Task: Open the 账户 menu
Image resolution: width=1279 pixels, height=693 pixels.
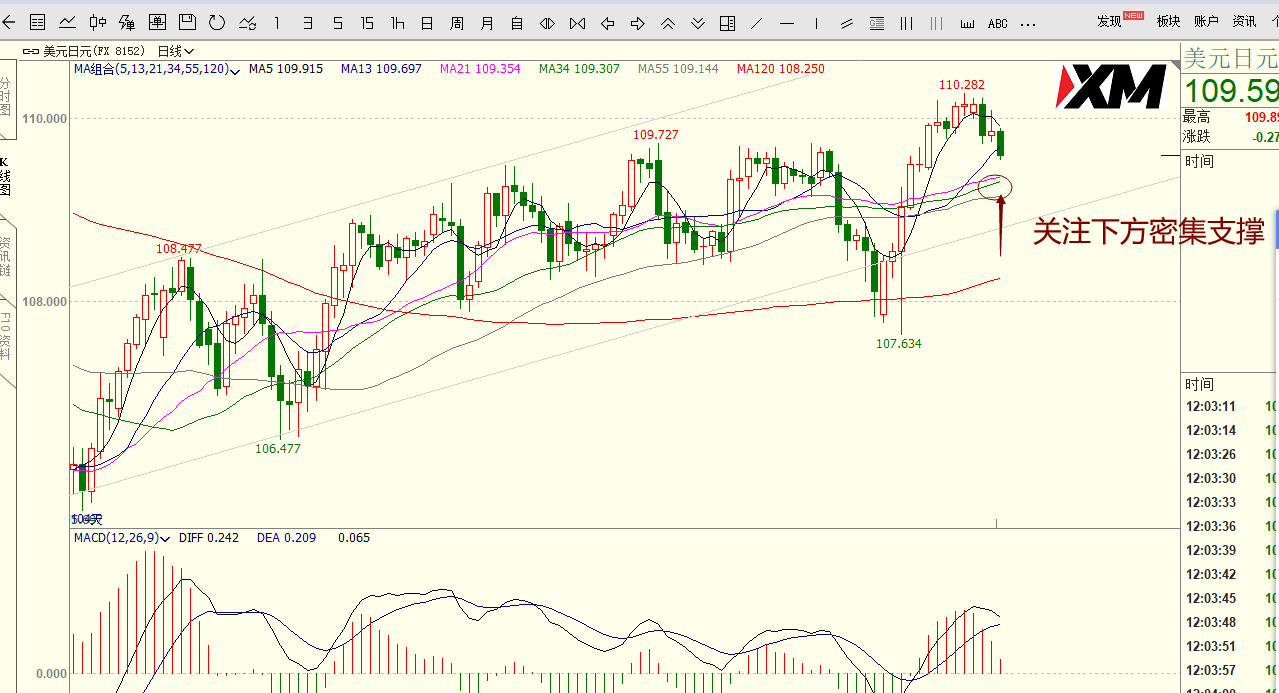Action: tap(1206, 21)
